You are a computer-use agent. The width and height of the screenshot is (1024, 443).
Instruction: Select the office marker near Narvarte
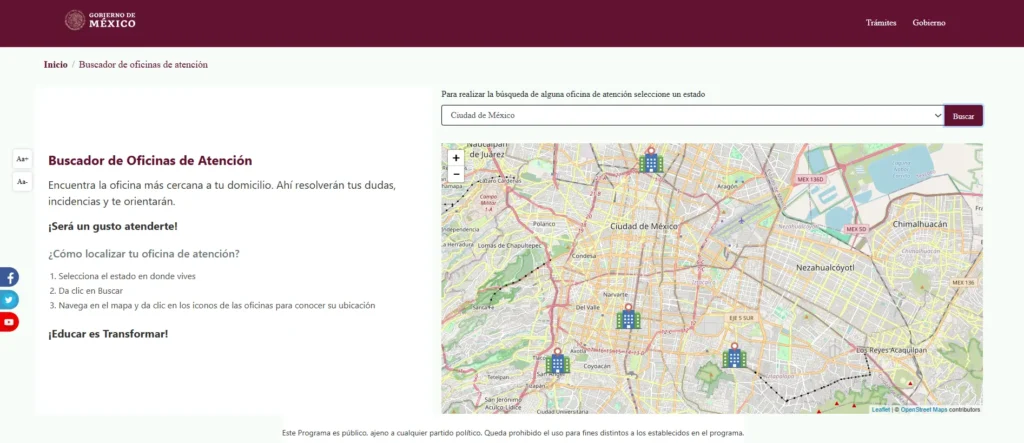coord(628,316)
